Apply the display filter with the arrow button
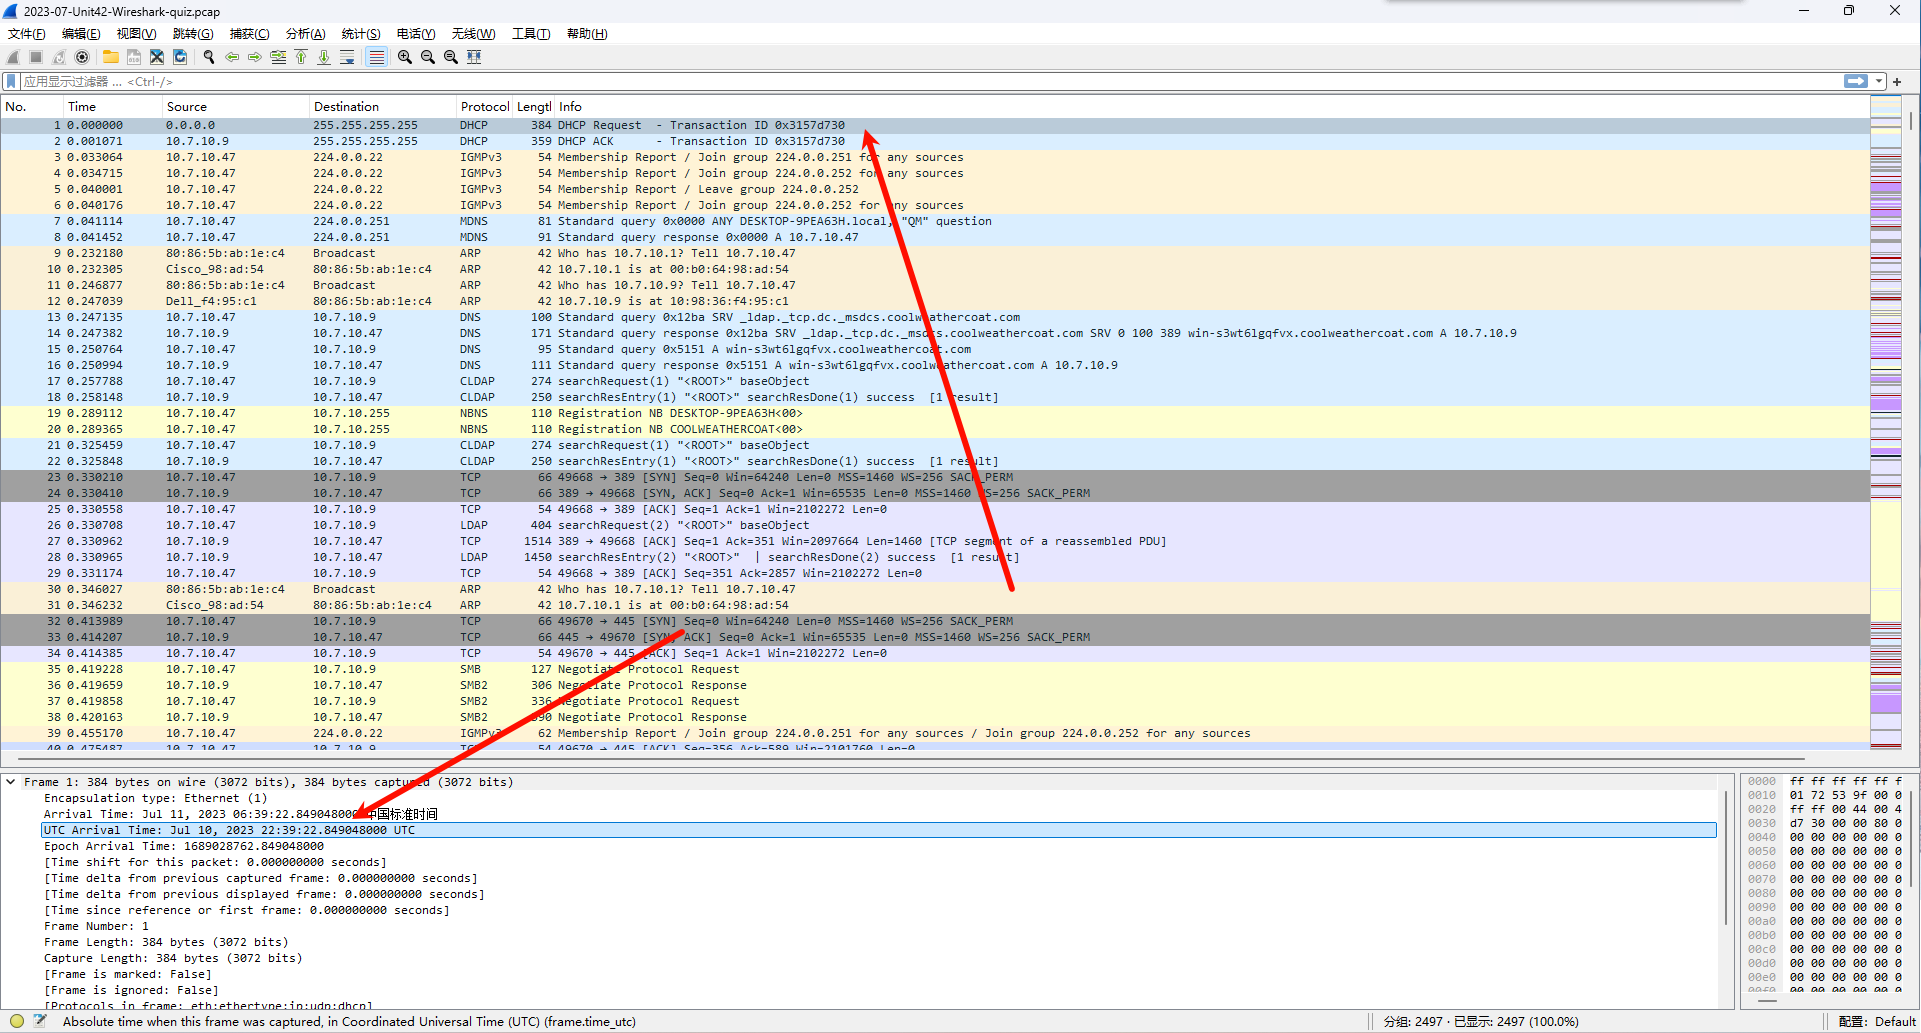 1855,81
